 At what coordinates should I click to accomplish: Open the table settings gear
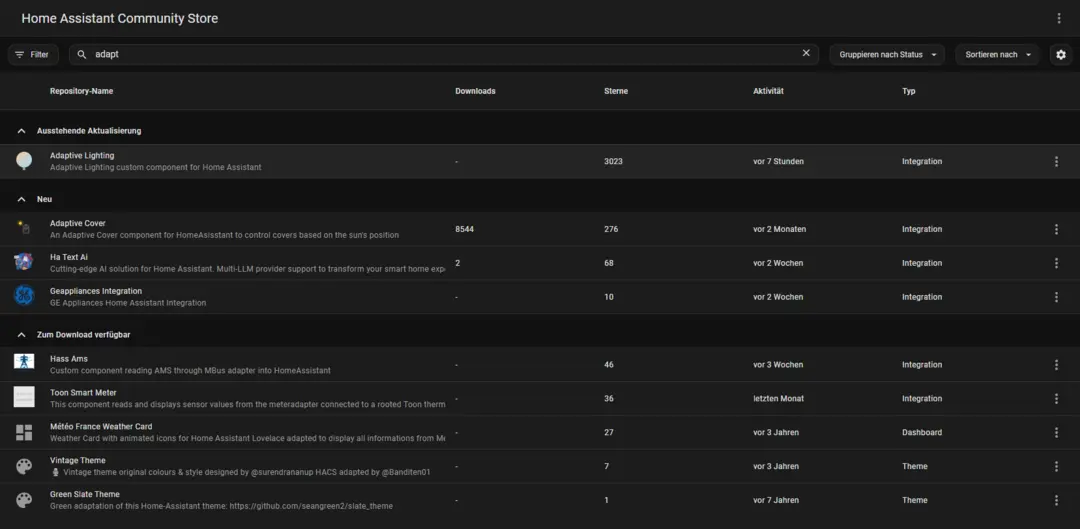pyautogui.click(x=1061, y=54)
